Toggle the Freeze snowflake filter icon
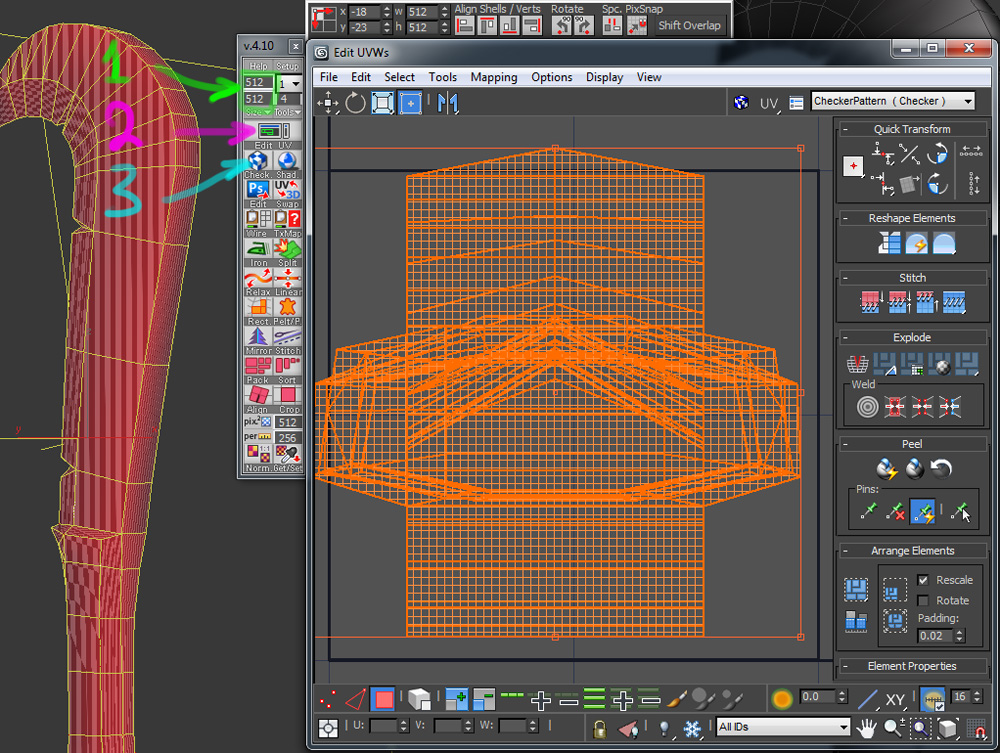The width and height of the screenshot is (1000, 753). tap(691, 727)
